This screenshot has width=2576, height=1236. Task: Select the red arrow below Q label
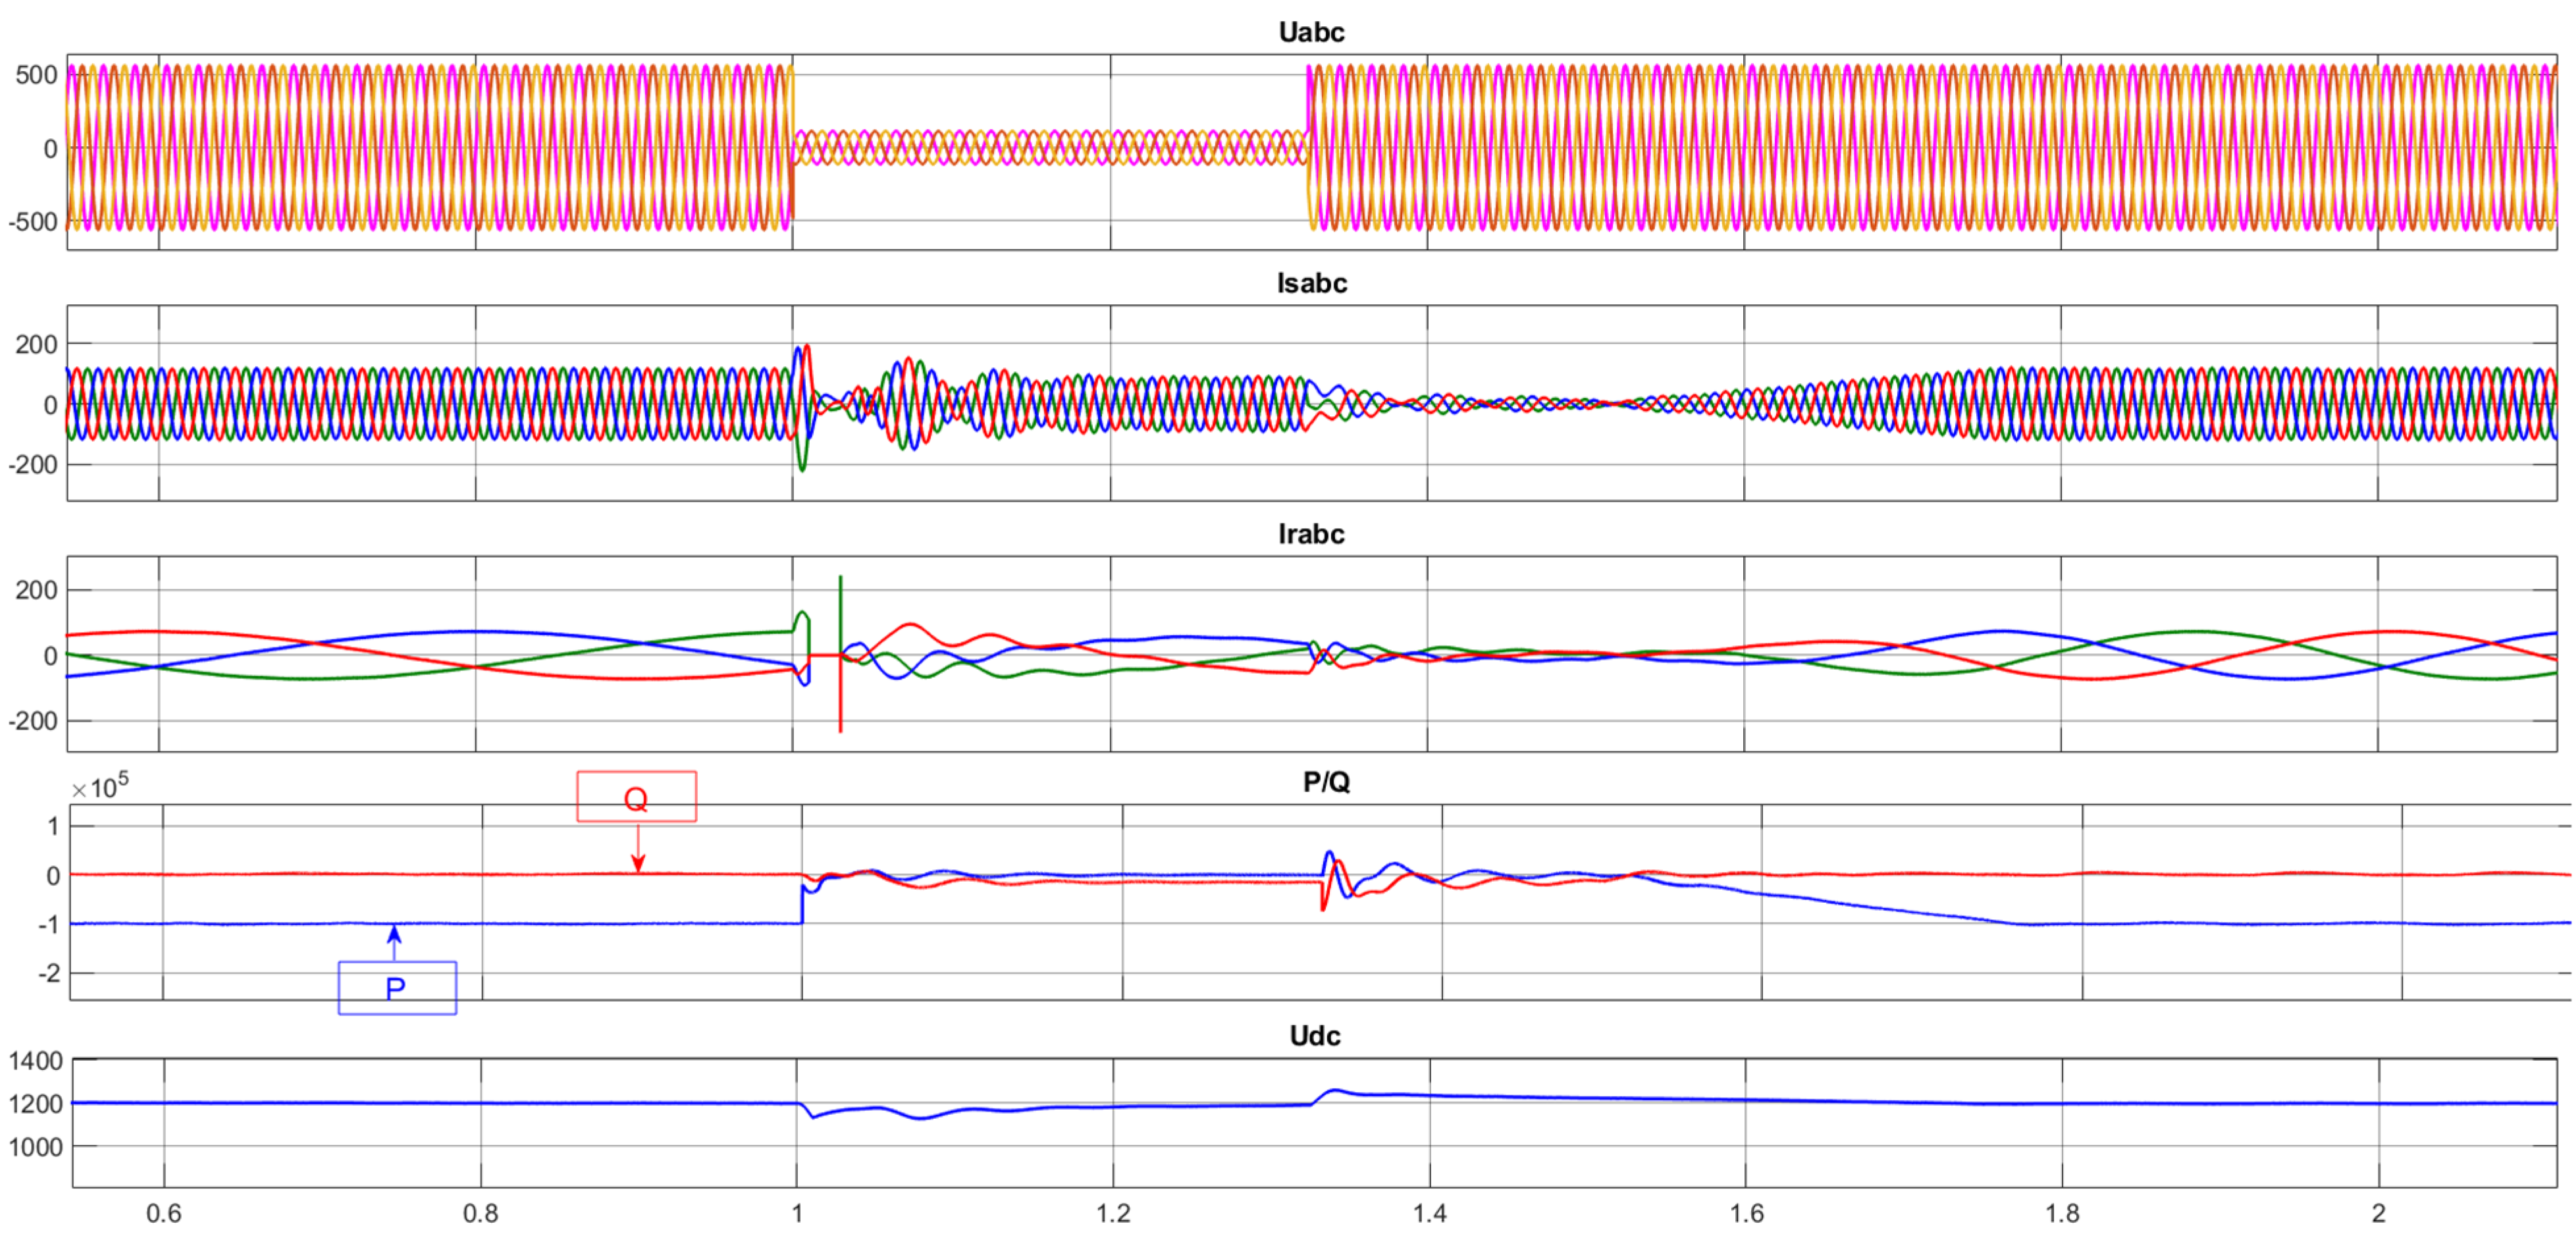tap(638, 849)
